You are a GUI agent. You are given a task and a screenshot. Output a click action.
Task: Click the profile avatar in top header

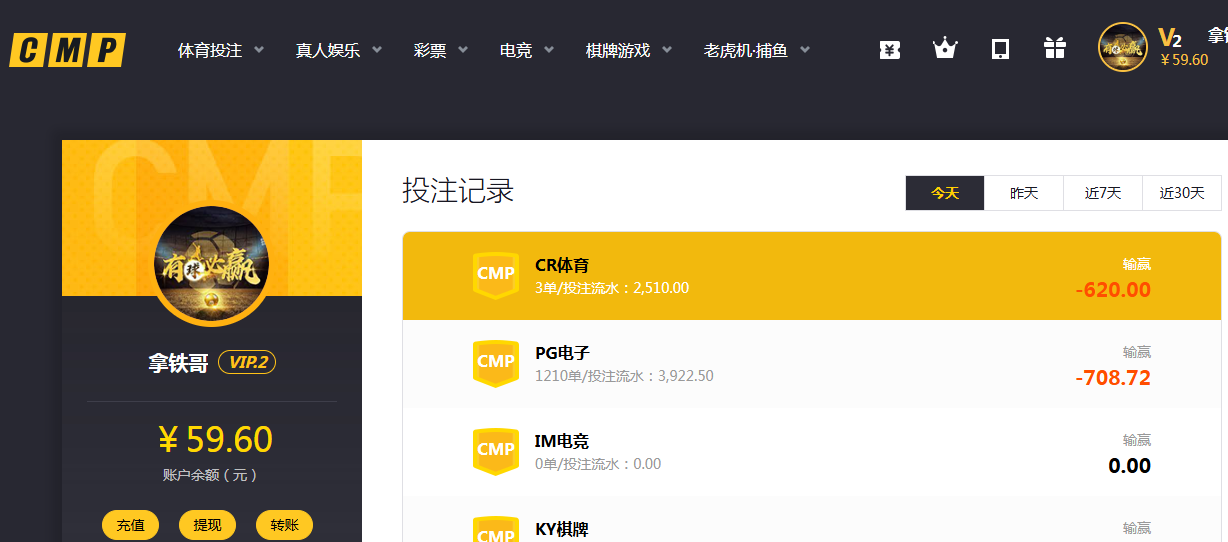tap(1122, 47)
